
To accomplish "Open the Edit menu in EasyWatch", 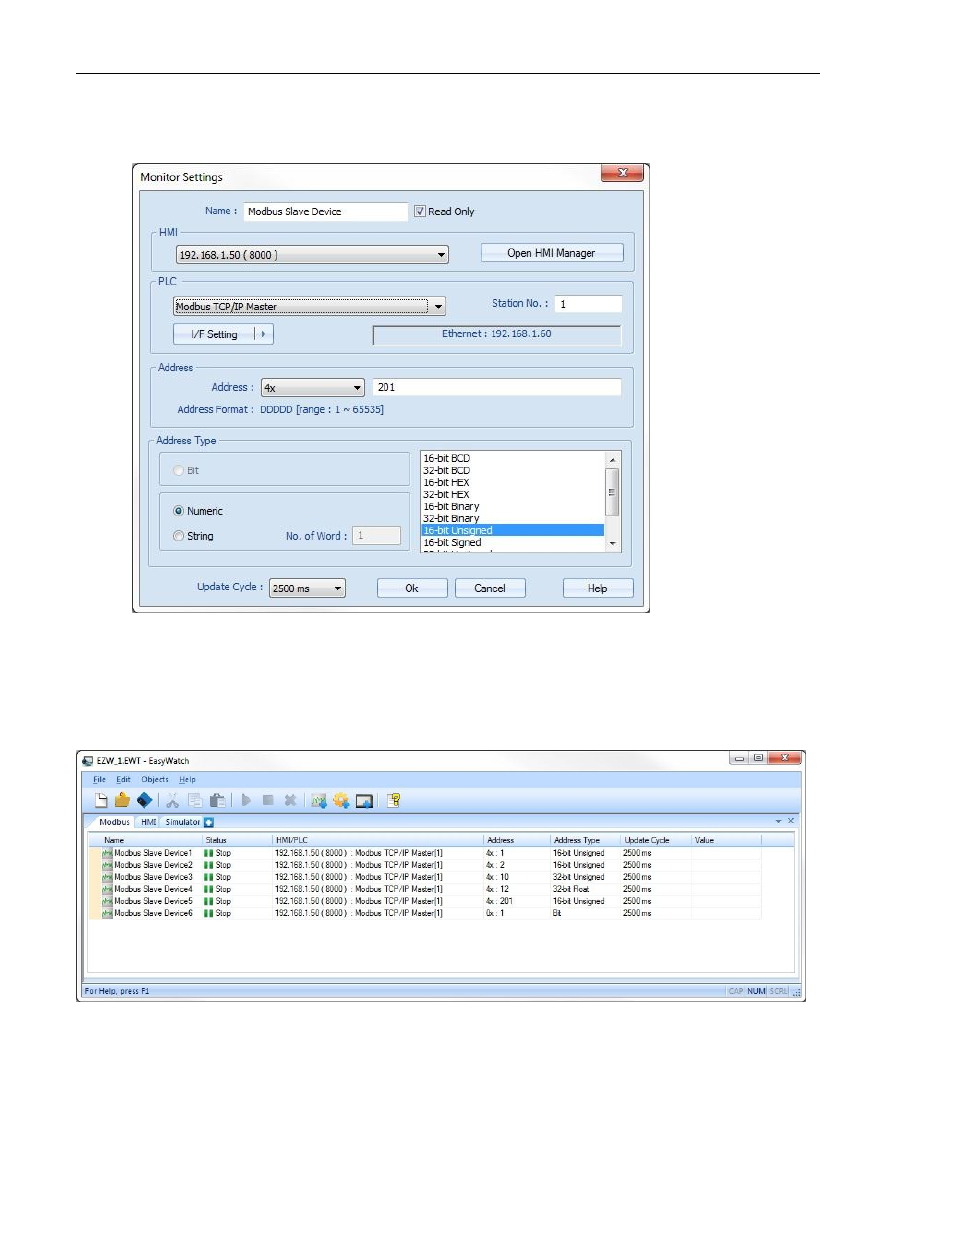I will (x=123, y=779).
